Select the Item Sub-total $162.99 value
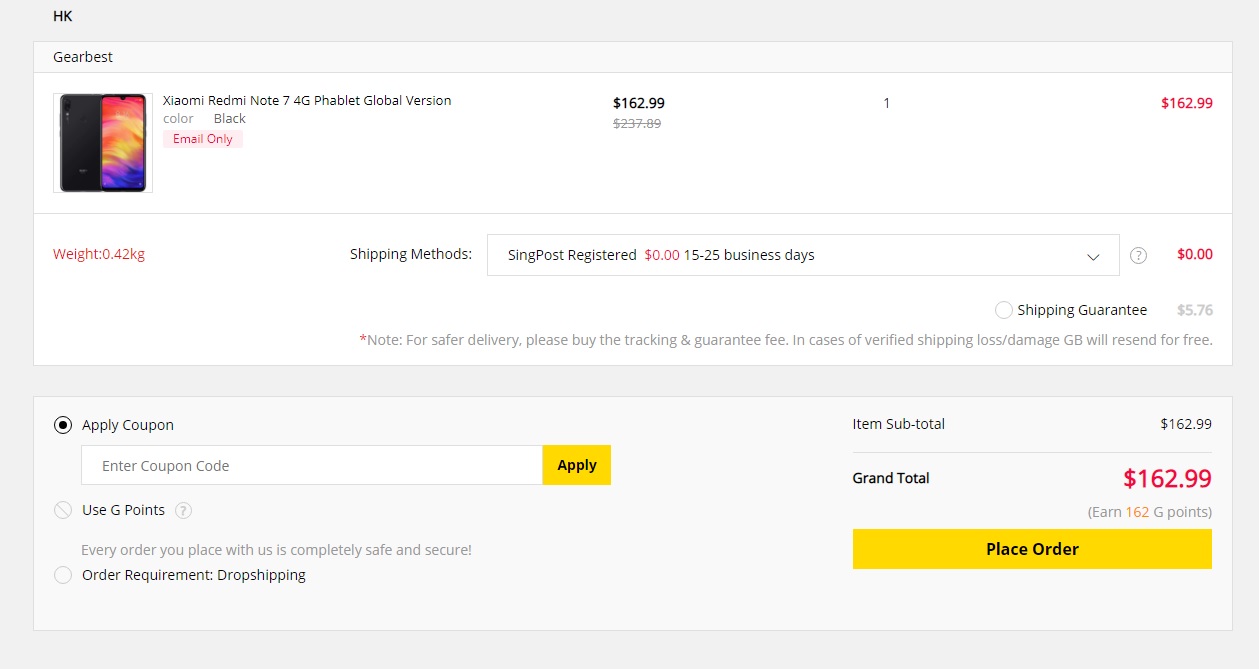Screen dimensions: 1259x669 click(x=1186, y=424)
